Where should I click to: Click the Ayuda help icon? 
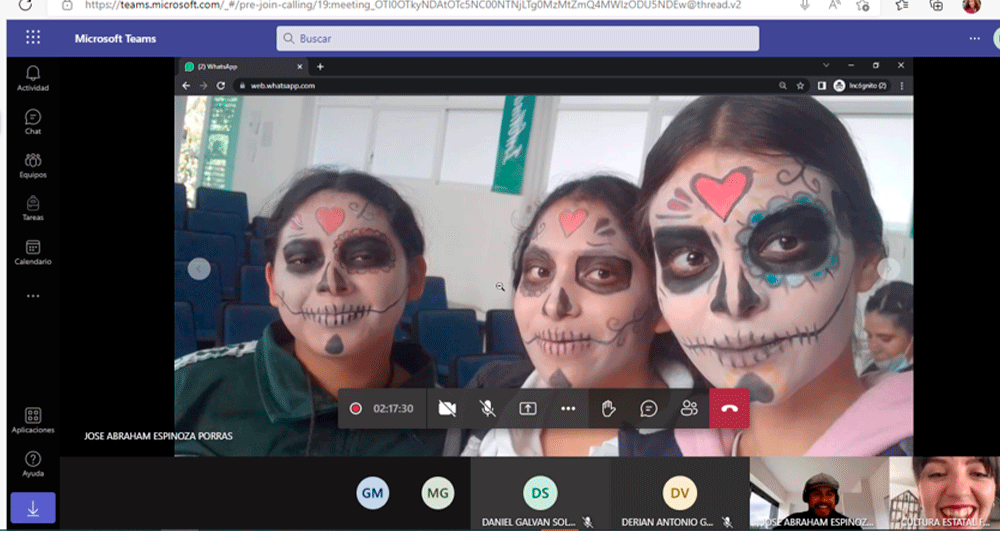[x=32, y=463]
